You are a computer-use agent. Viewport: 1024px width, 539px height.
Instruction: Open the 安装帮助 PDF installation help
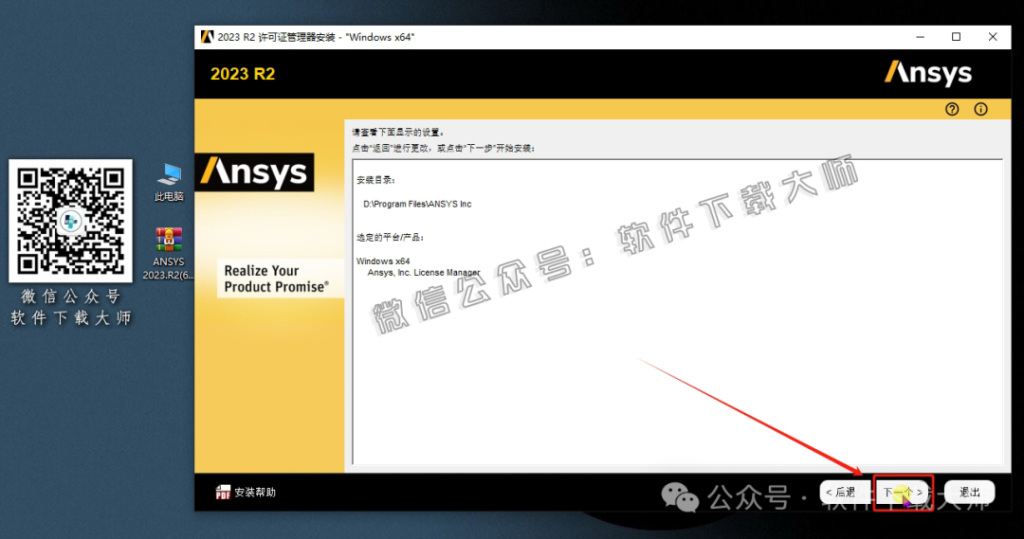246,492
